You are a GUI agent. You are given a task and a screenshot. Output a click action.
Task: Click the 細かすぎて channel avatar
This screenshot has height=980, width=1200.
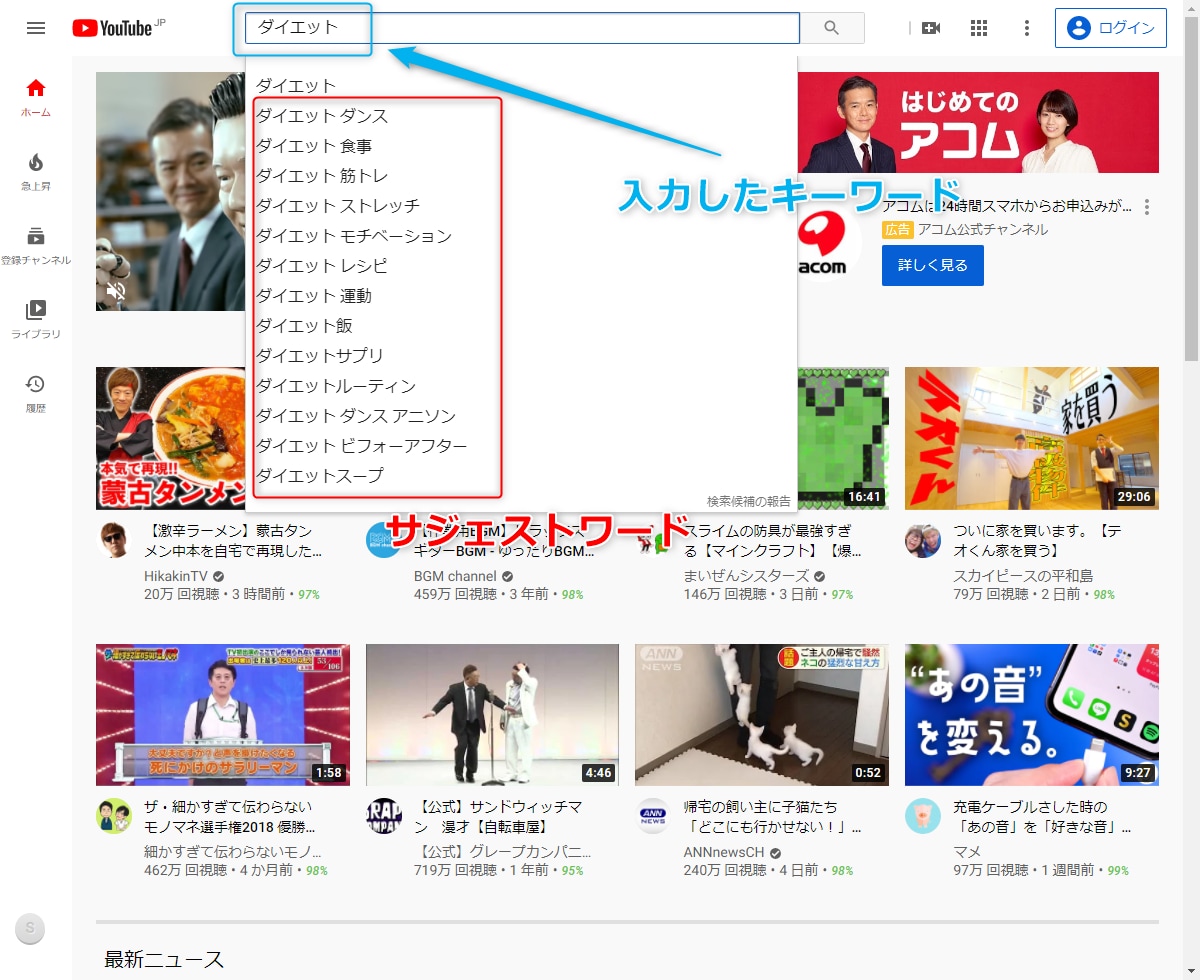point(114,816)
